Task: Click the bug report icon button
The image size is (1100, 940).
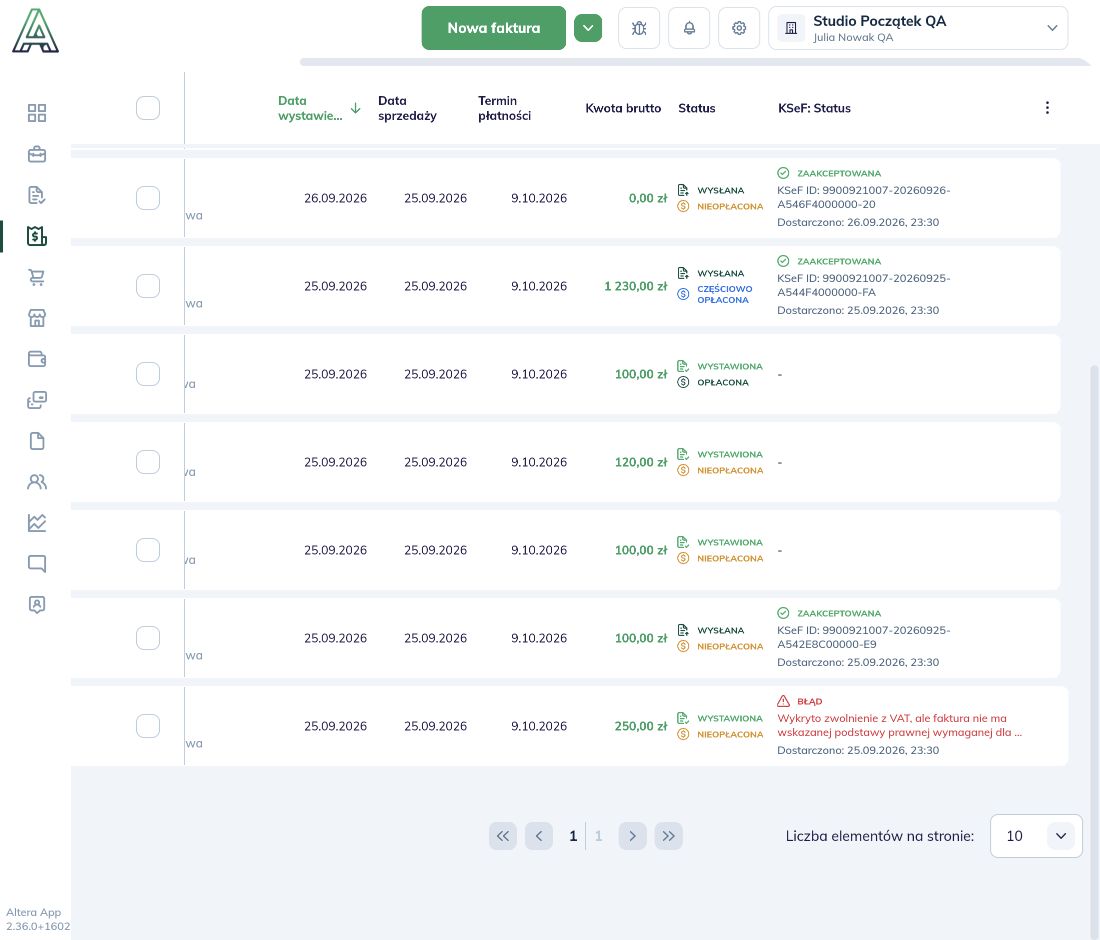Action: click(x=638, y=28)
